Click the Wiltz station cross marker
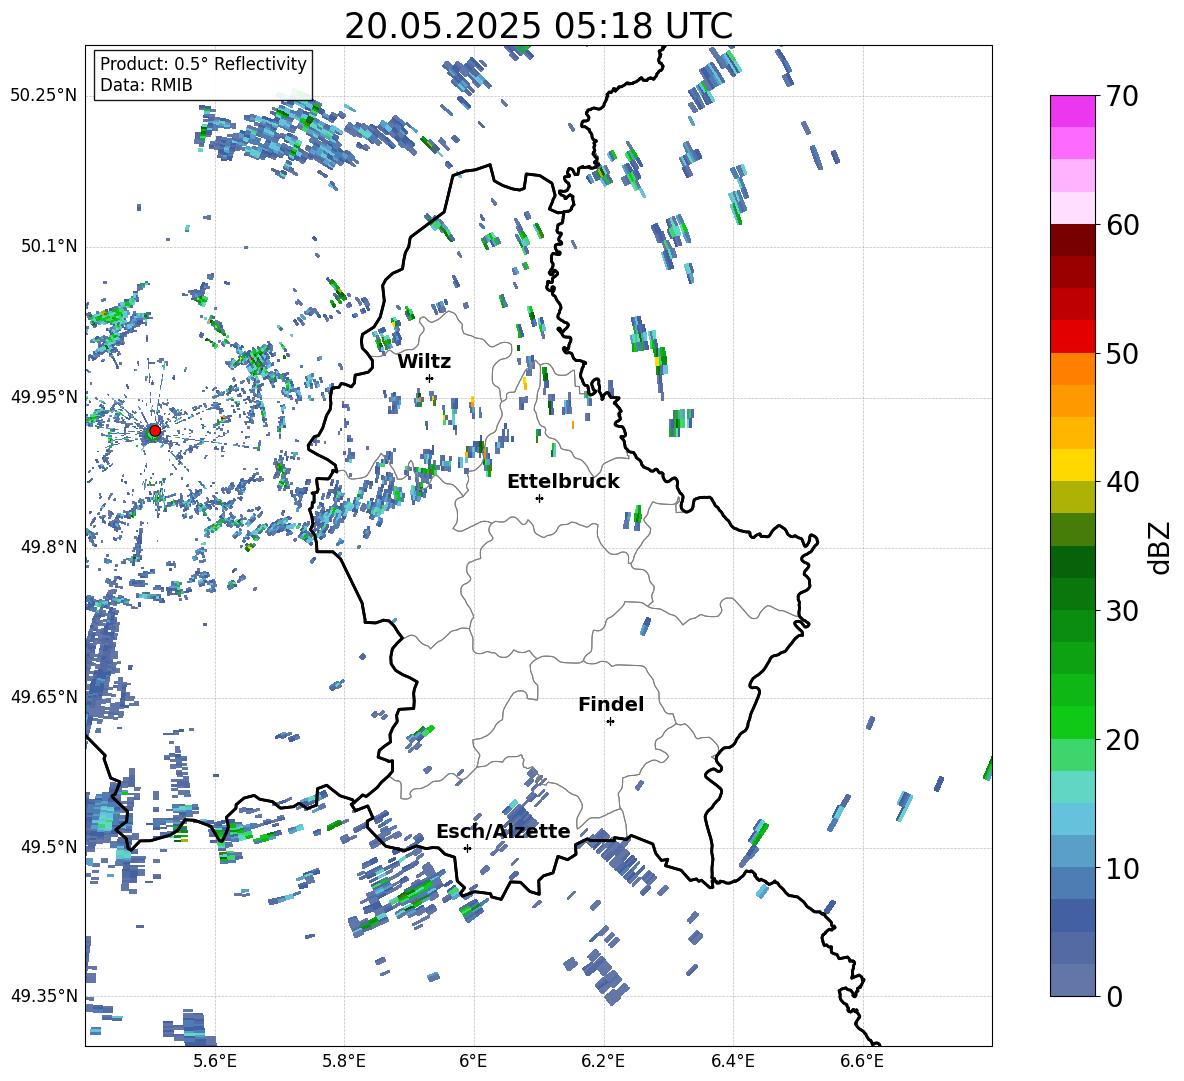This screenshot has width=1184, height=1081. point(430,378)
